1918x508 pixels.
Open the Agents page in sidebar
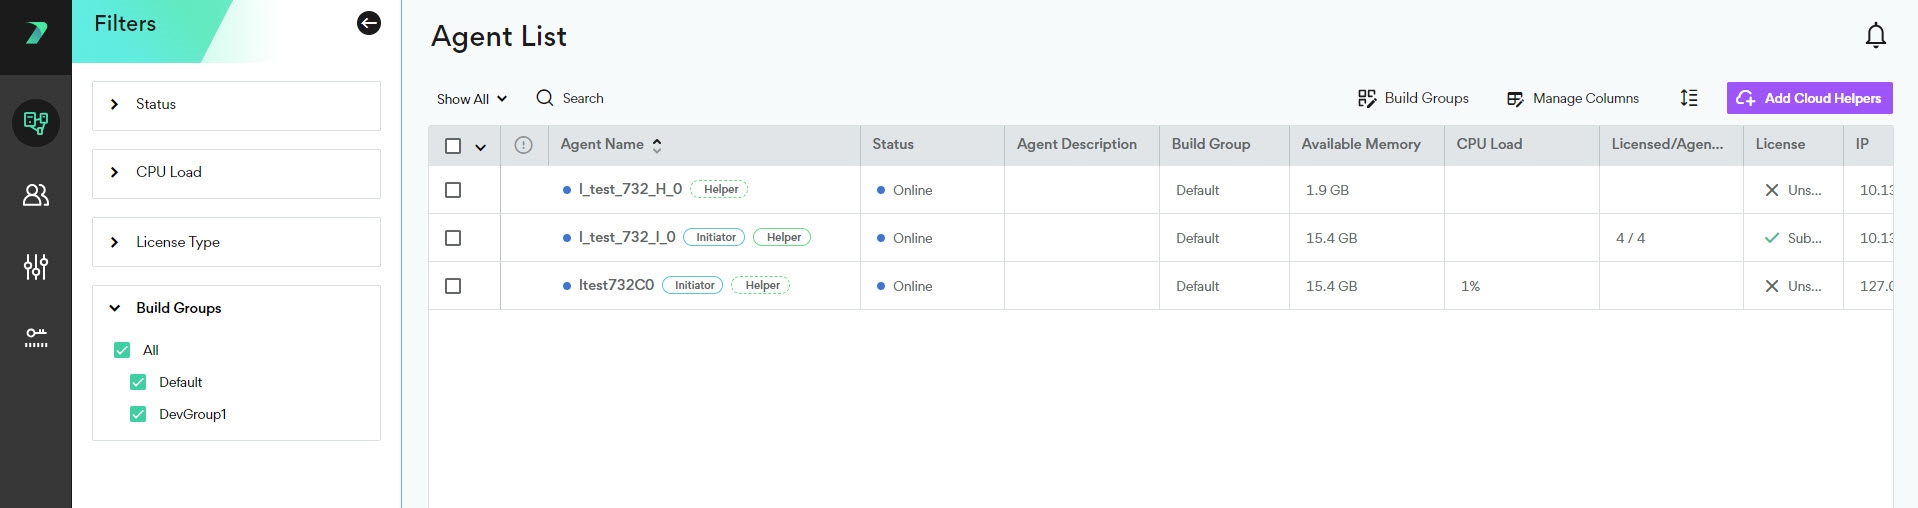pos(36,123)
